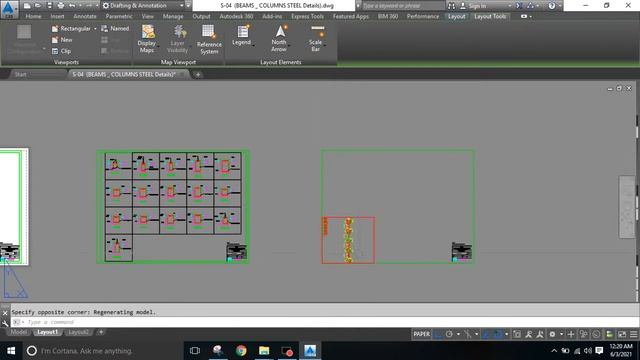
Task: Click the Sign In button
Action: click(x=473, y=6)
